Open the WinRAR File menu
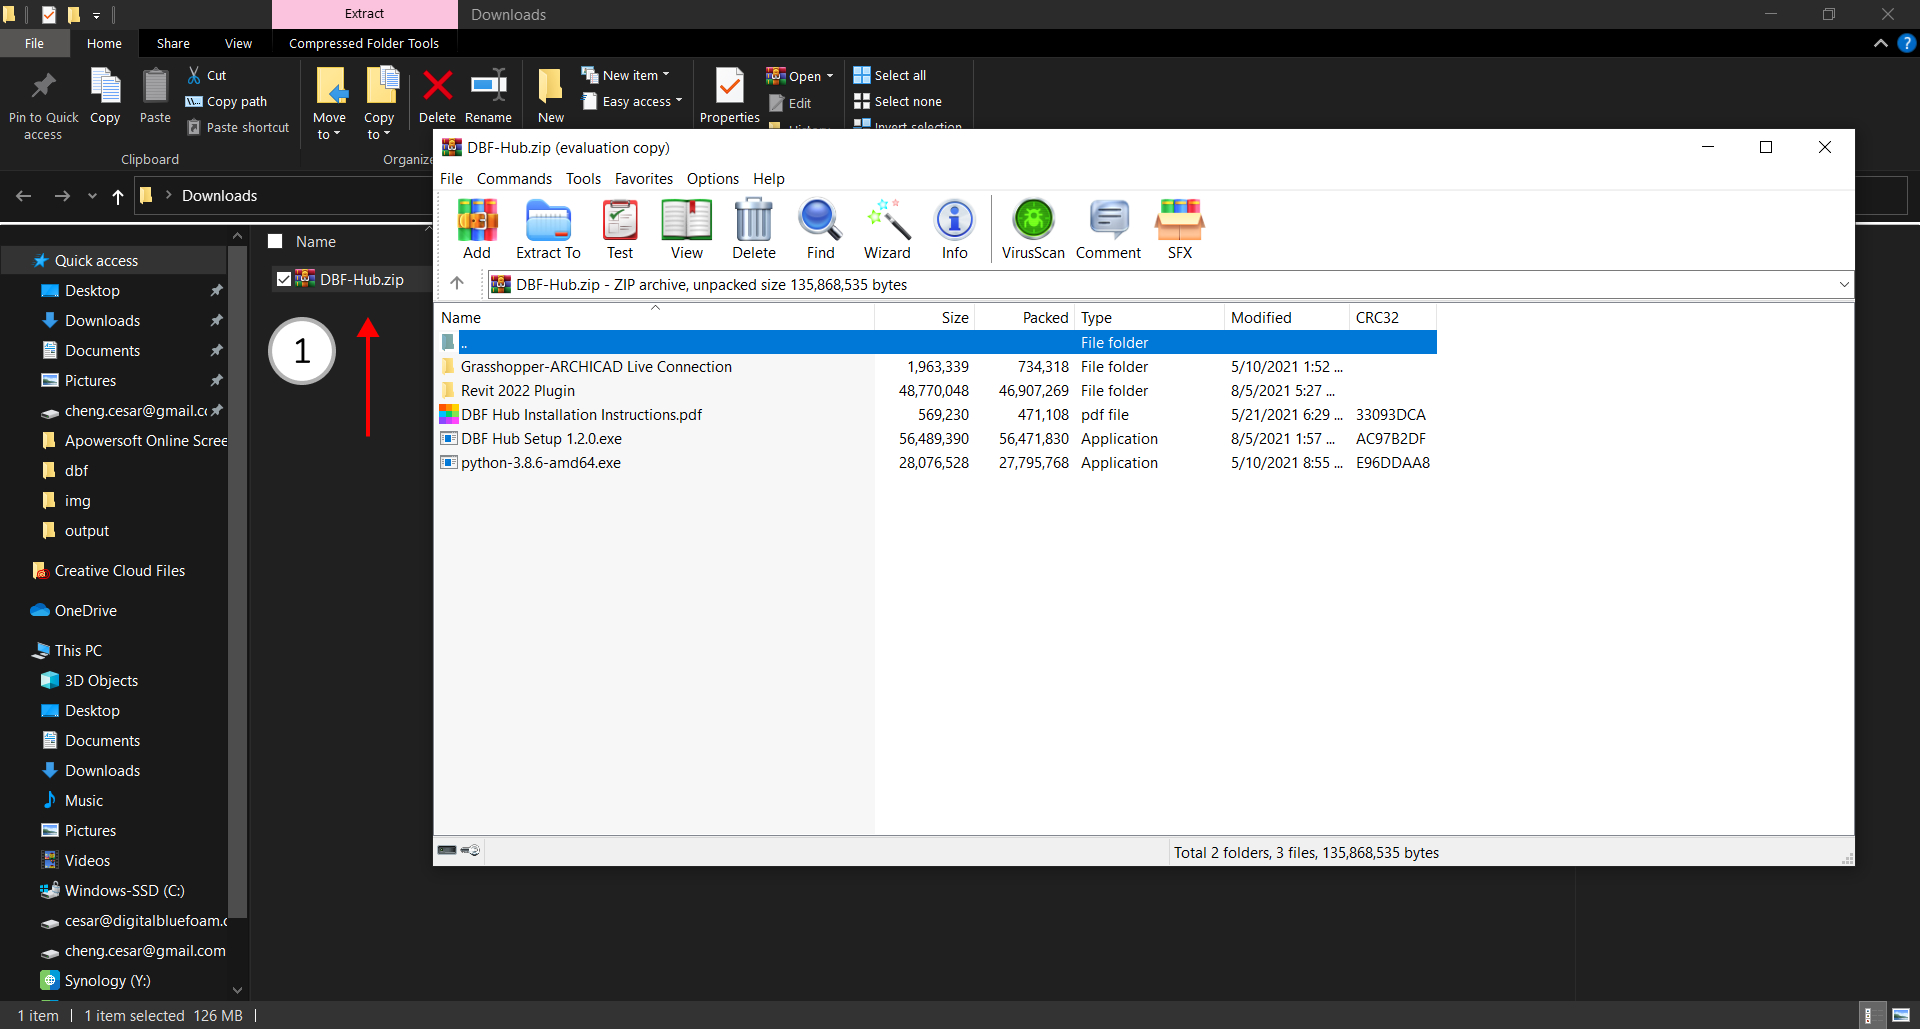This screenshot has height=1029, width=1920. point(451,179)
